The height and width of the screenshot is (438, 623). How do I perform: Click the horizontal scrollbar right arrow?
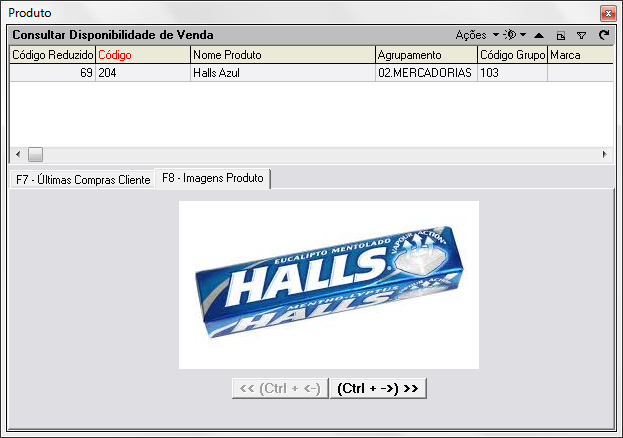coord(604,154)
